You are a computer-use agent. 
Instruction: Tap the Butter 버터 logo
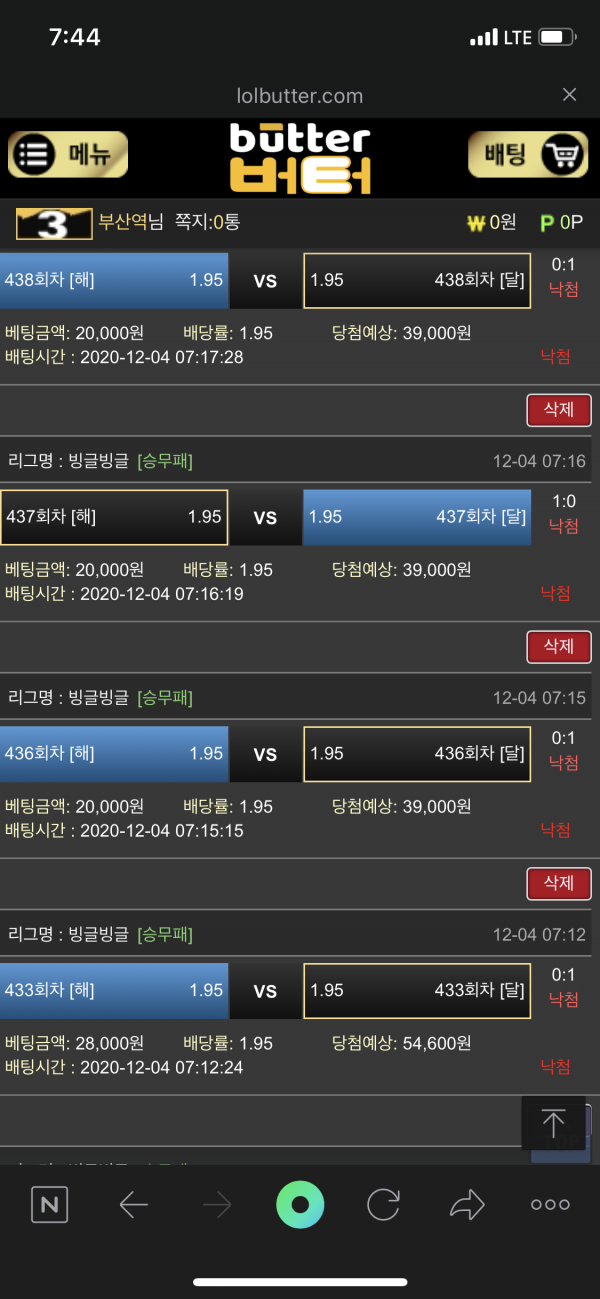point(300,158)
